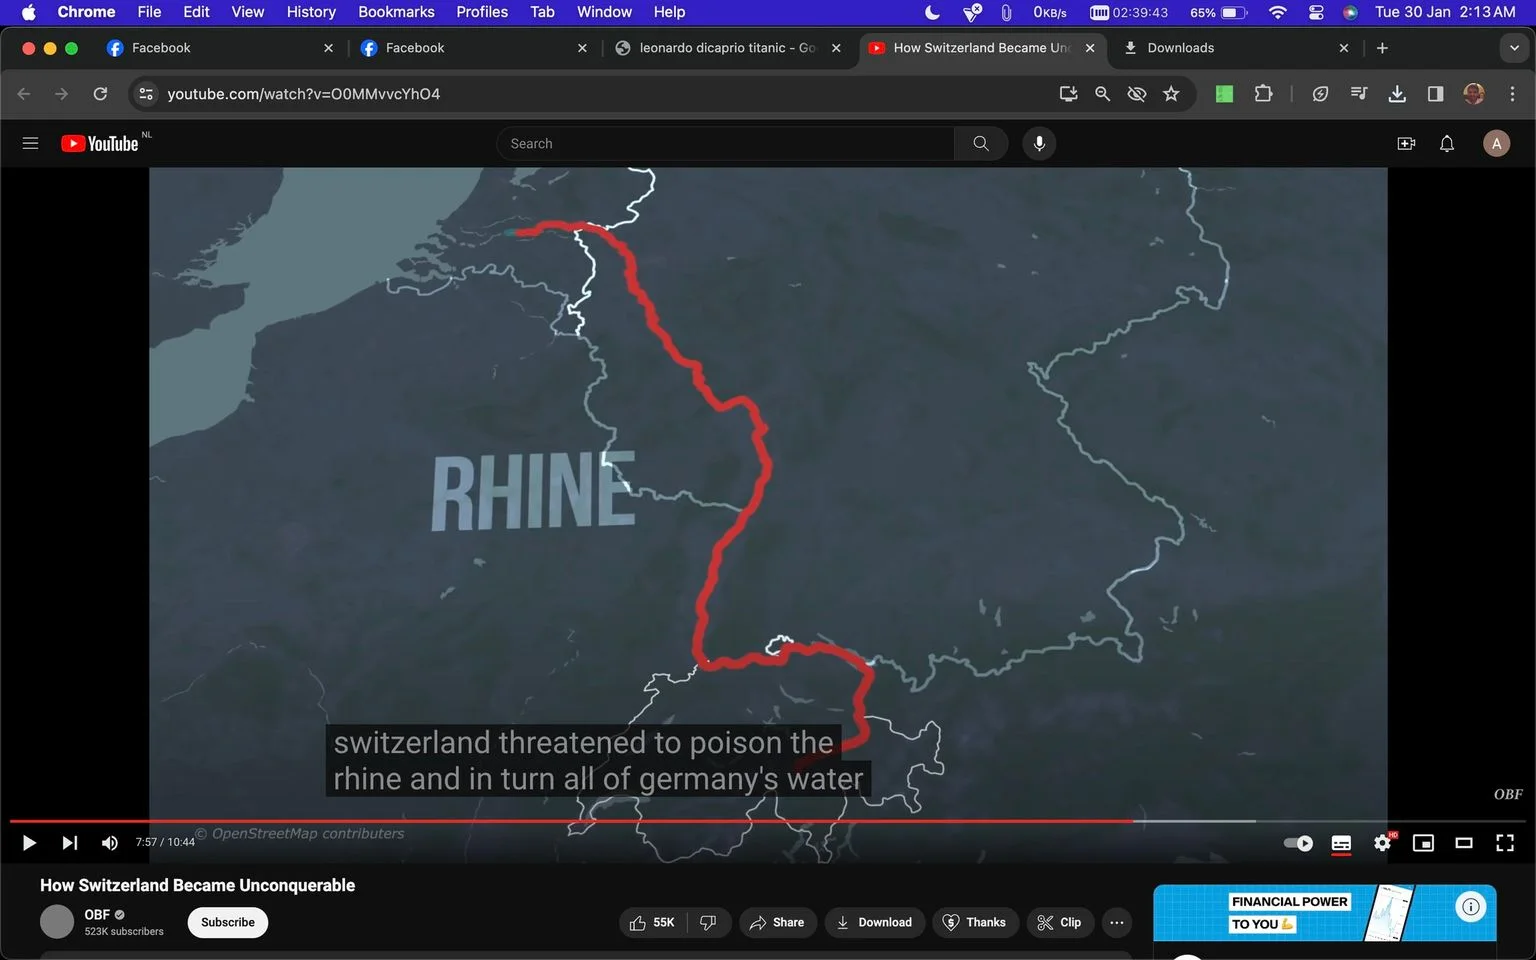Screen dimensions: 1536x960
Task: Open miniplayer
Action: click(1423, 843)
